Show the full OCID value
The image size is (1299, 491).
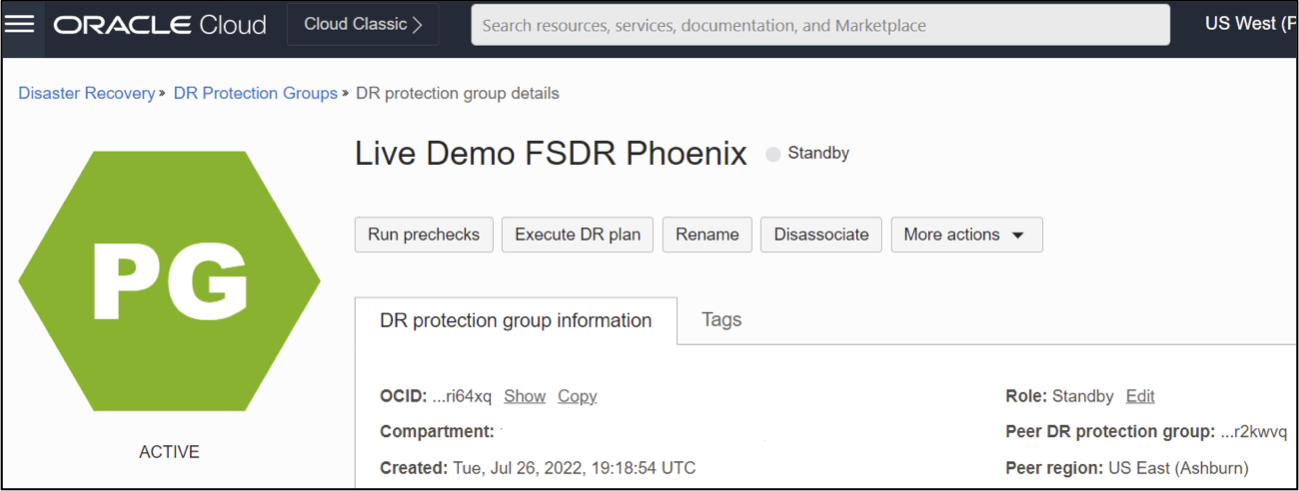click(x=524, y=396)
